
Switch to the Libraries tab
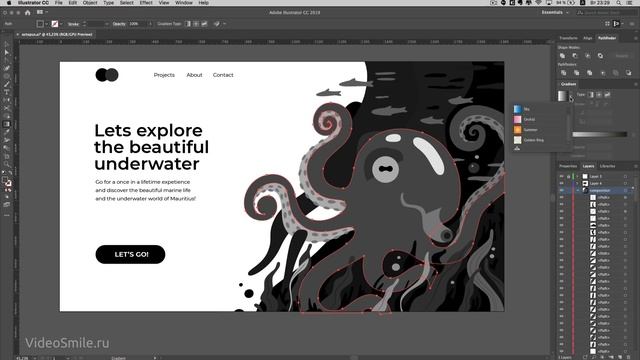pyautogui.click(x=607, y=166)
